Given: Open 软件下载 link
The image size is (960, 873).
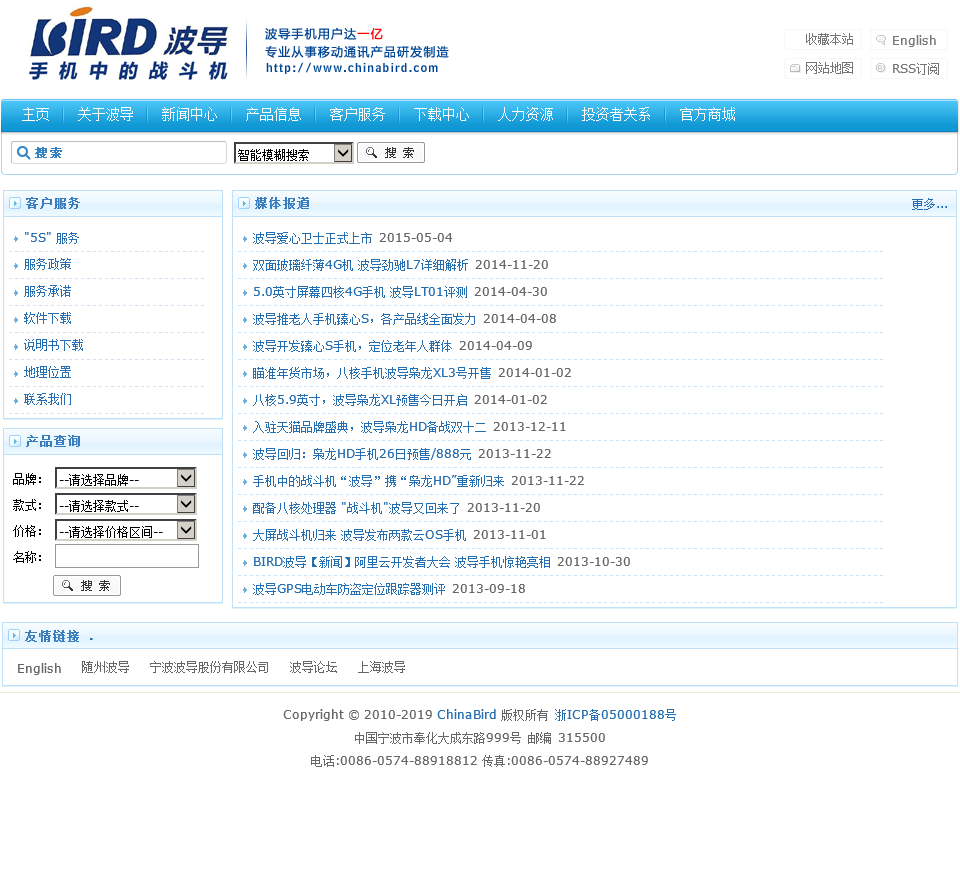Looking at the screenshot, I should coord(48,318).
